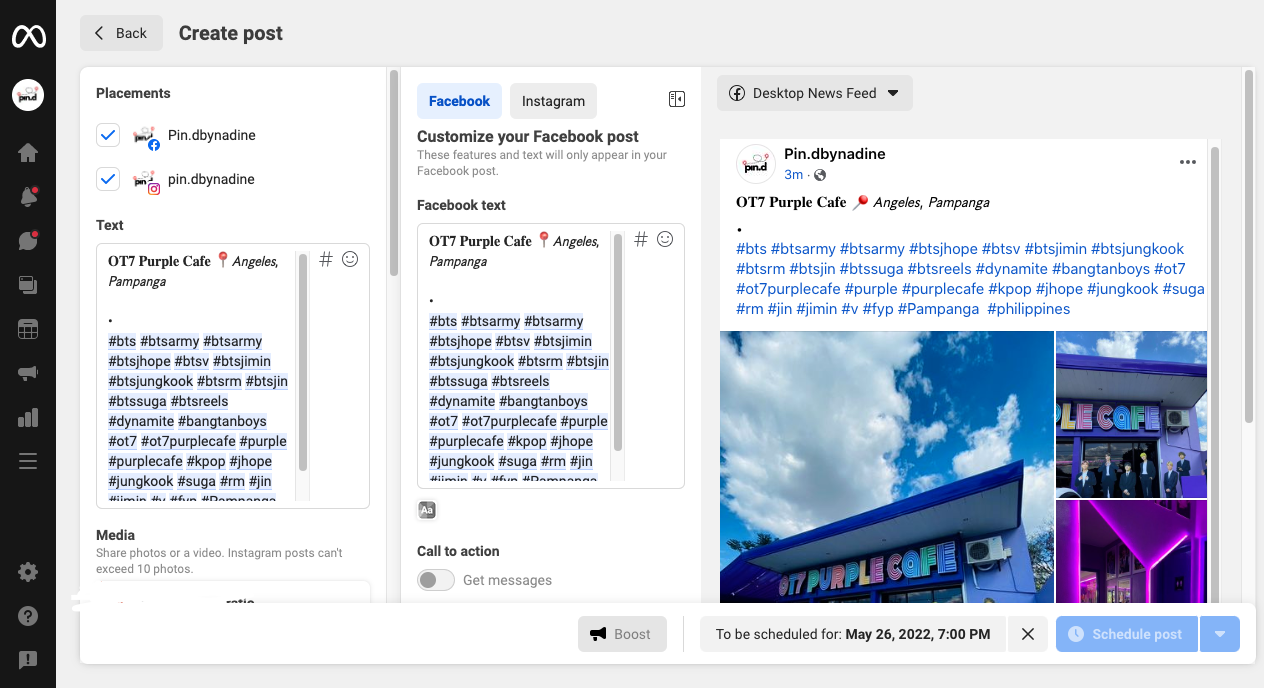The image size is (1264, 688).
Task: Go Back from Create post
Action: pos(121,33)
